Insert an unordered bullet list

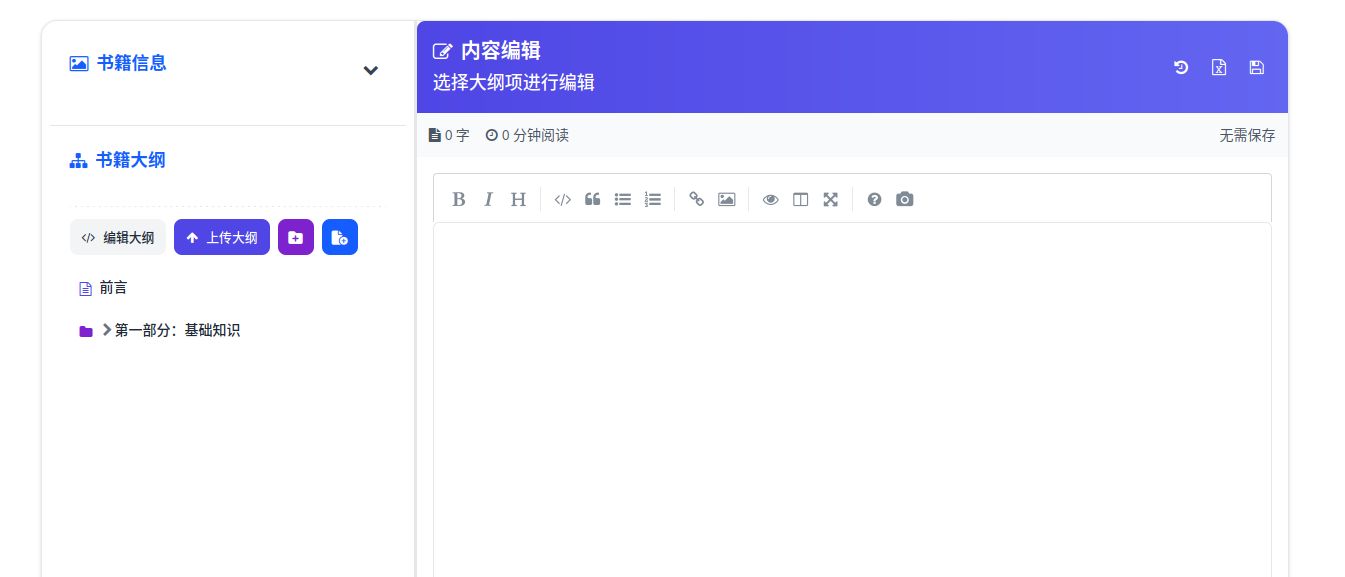(x=623, y=199)
